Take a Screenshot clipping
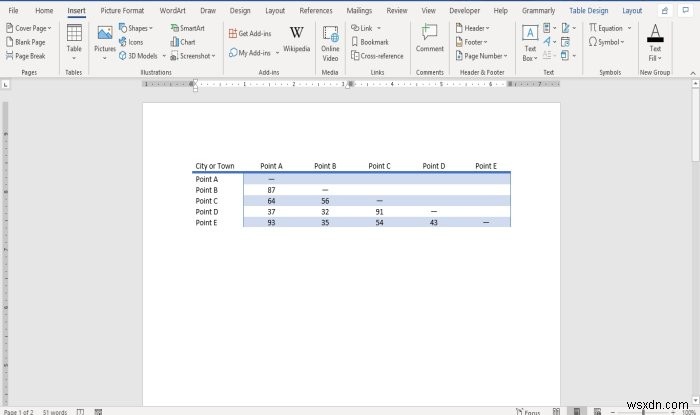Viewport: 700px width, 415px height. [192, 56]
